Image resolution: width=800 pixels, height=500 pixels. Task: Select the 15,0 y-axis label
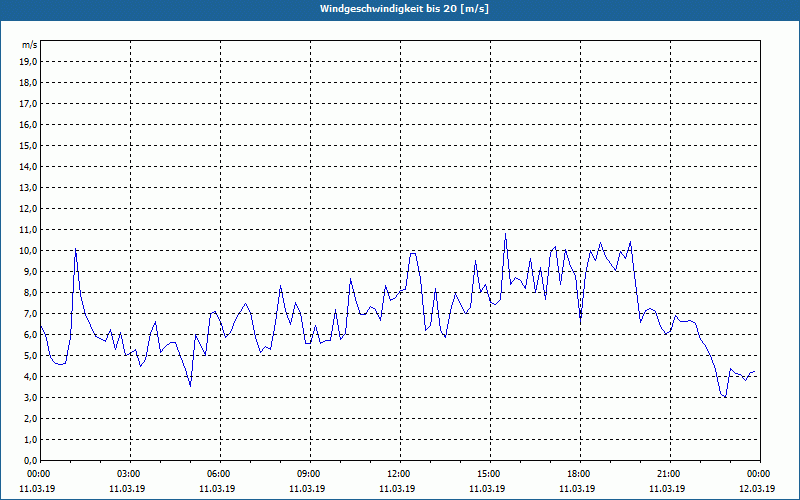pos(28,145)
